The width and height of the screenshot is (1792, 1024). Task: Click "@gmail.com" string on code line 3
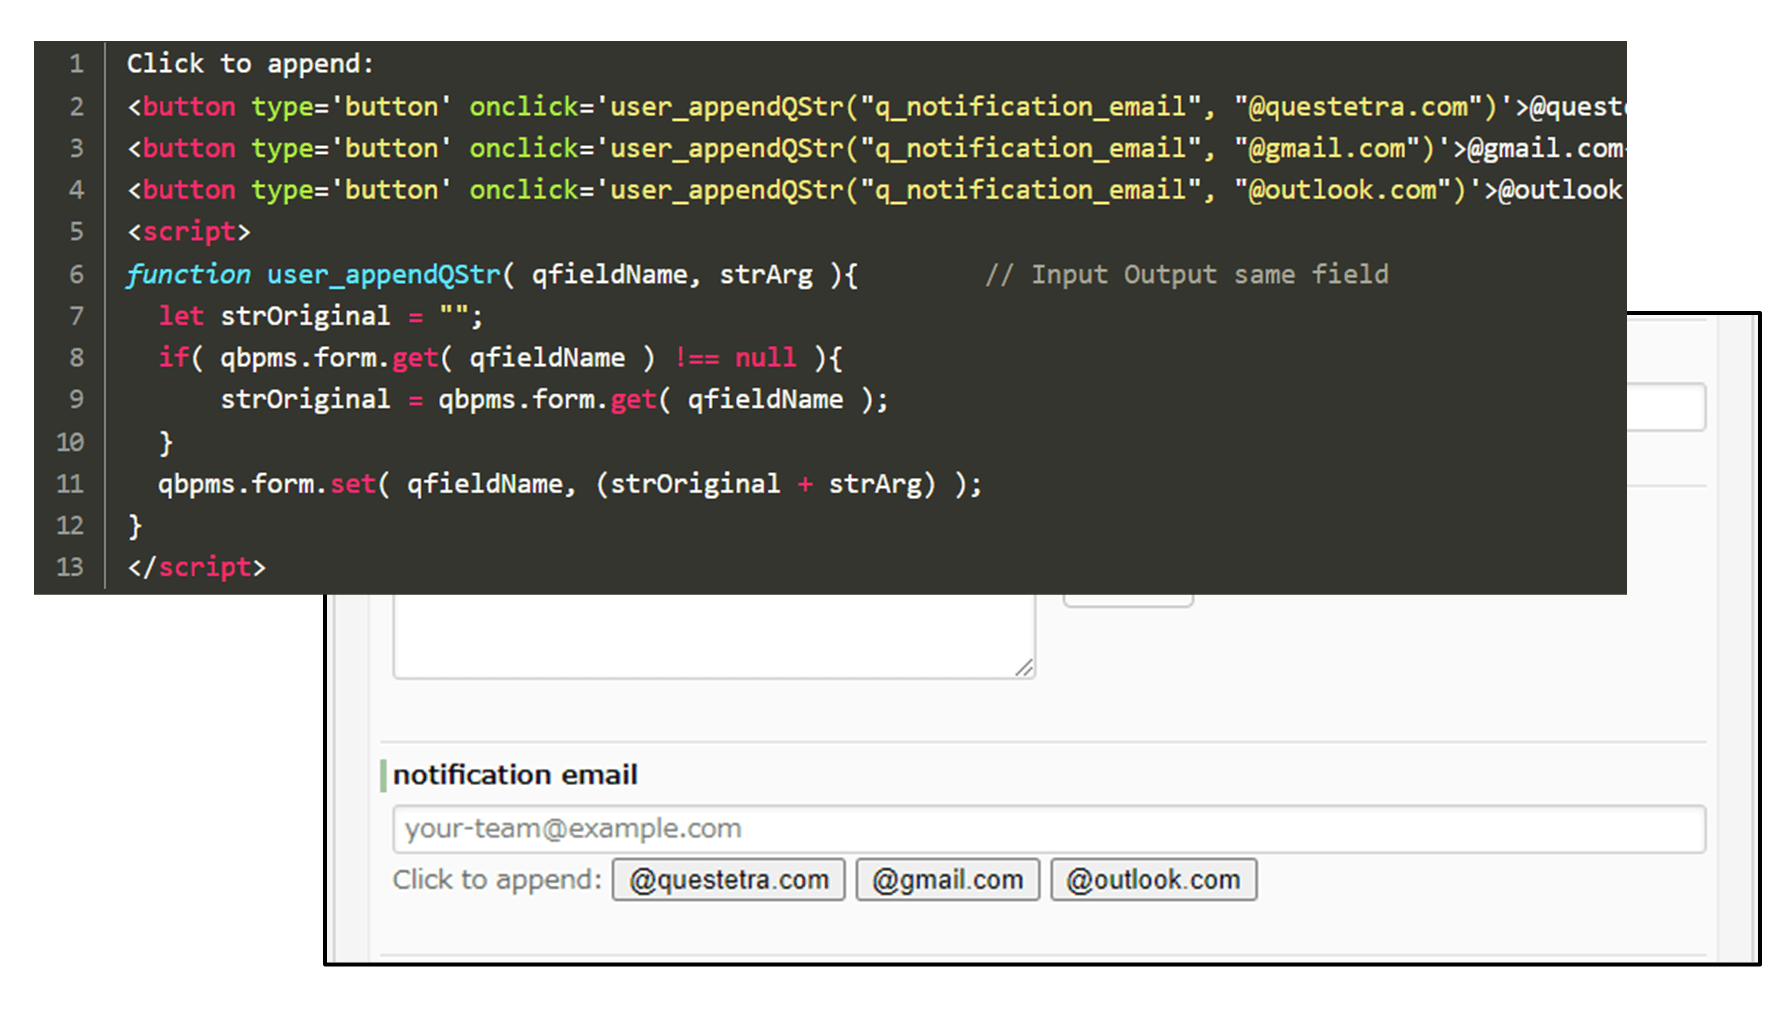[x=1327, y=148]
